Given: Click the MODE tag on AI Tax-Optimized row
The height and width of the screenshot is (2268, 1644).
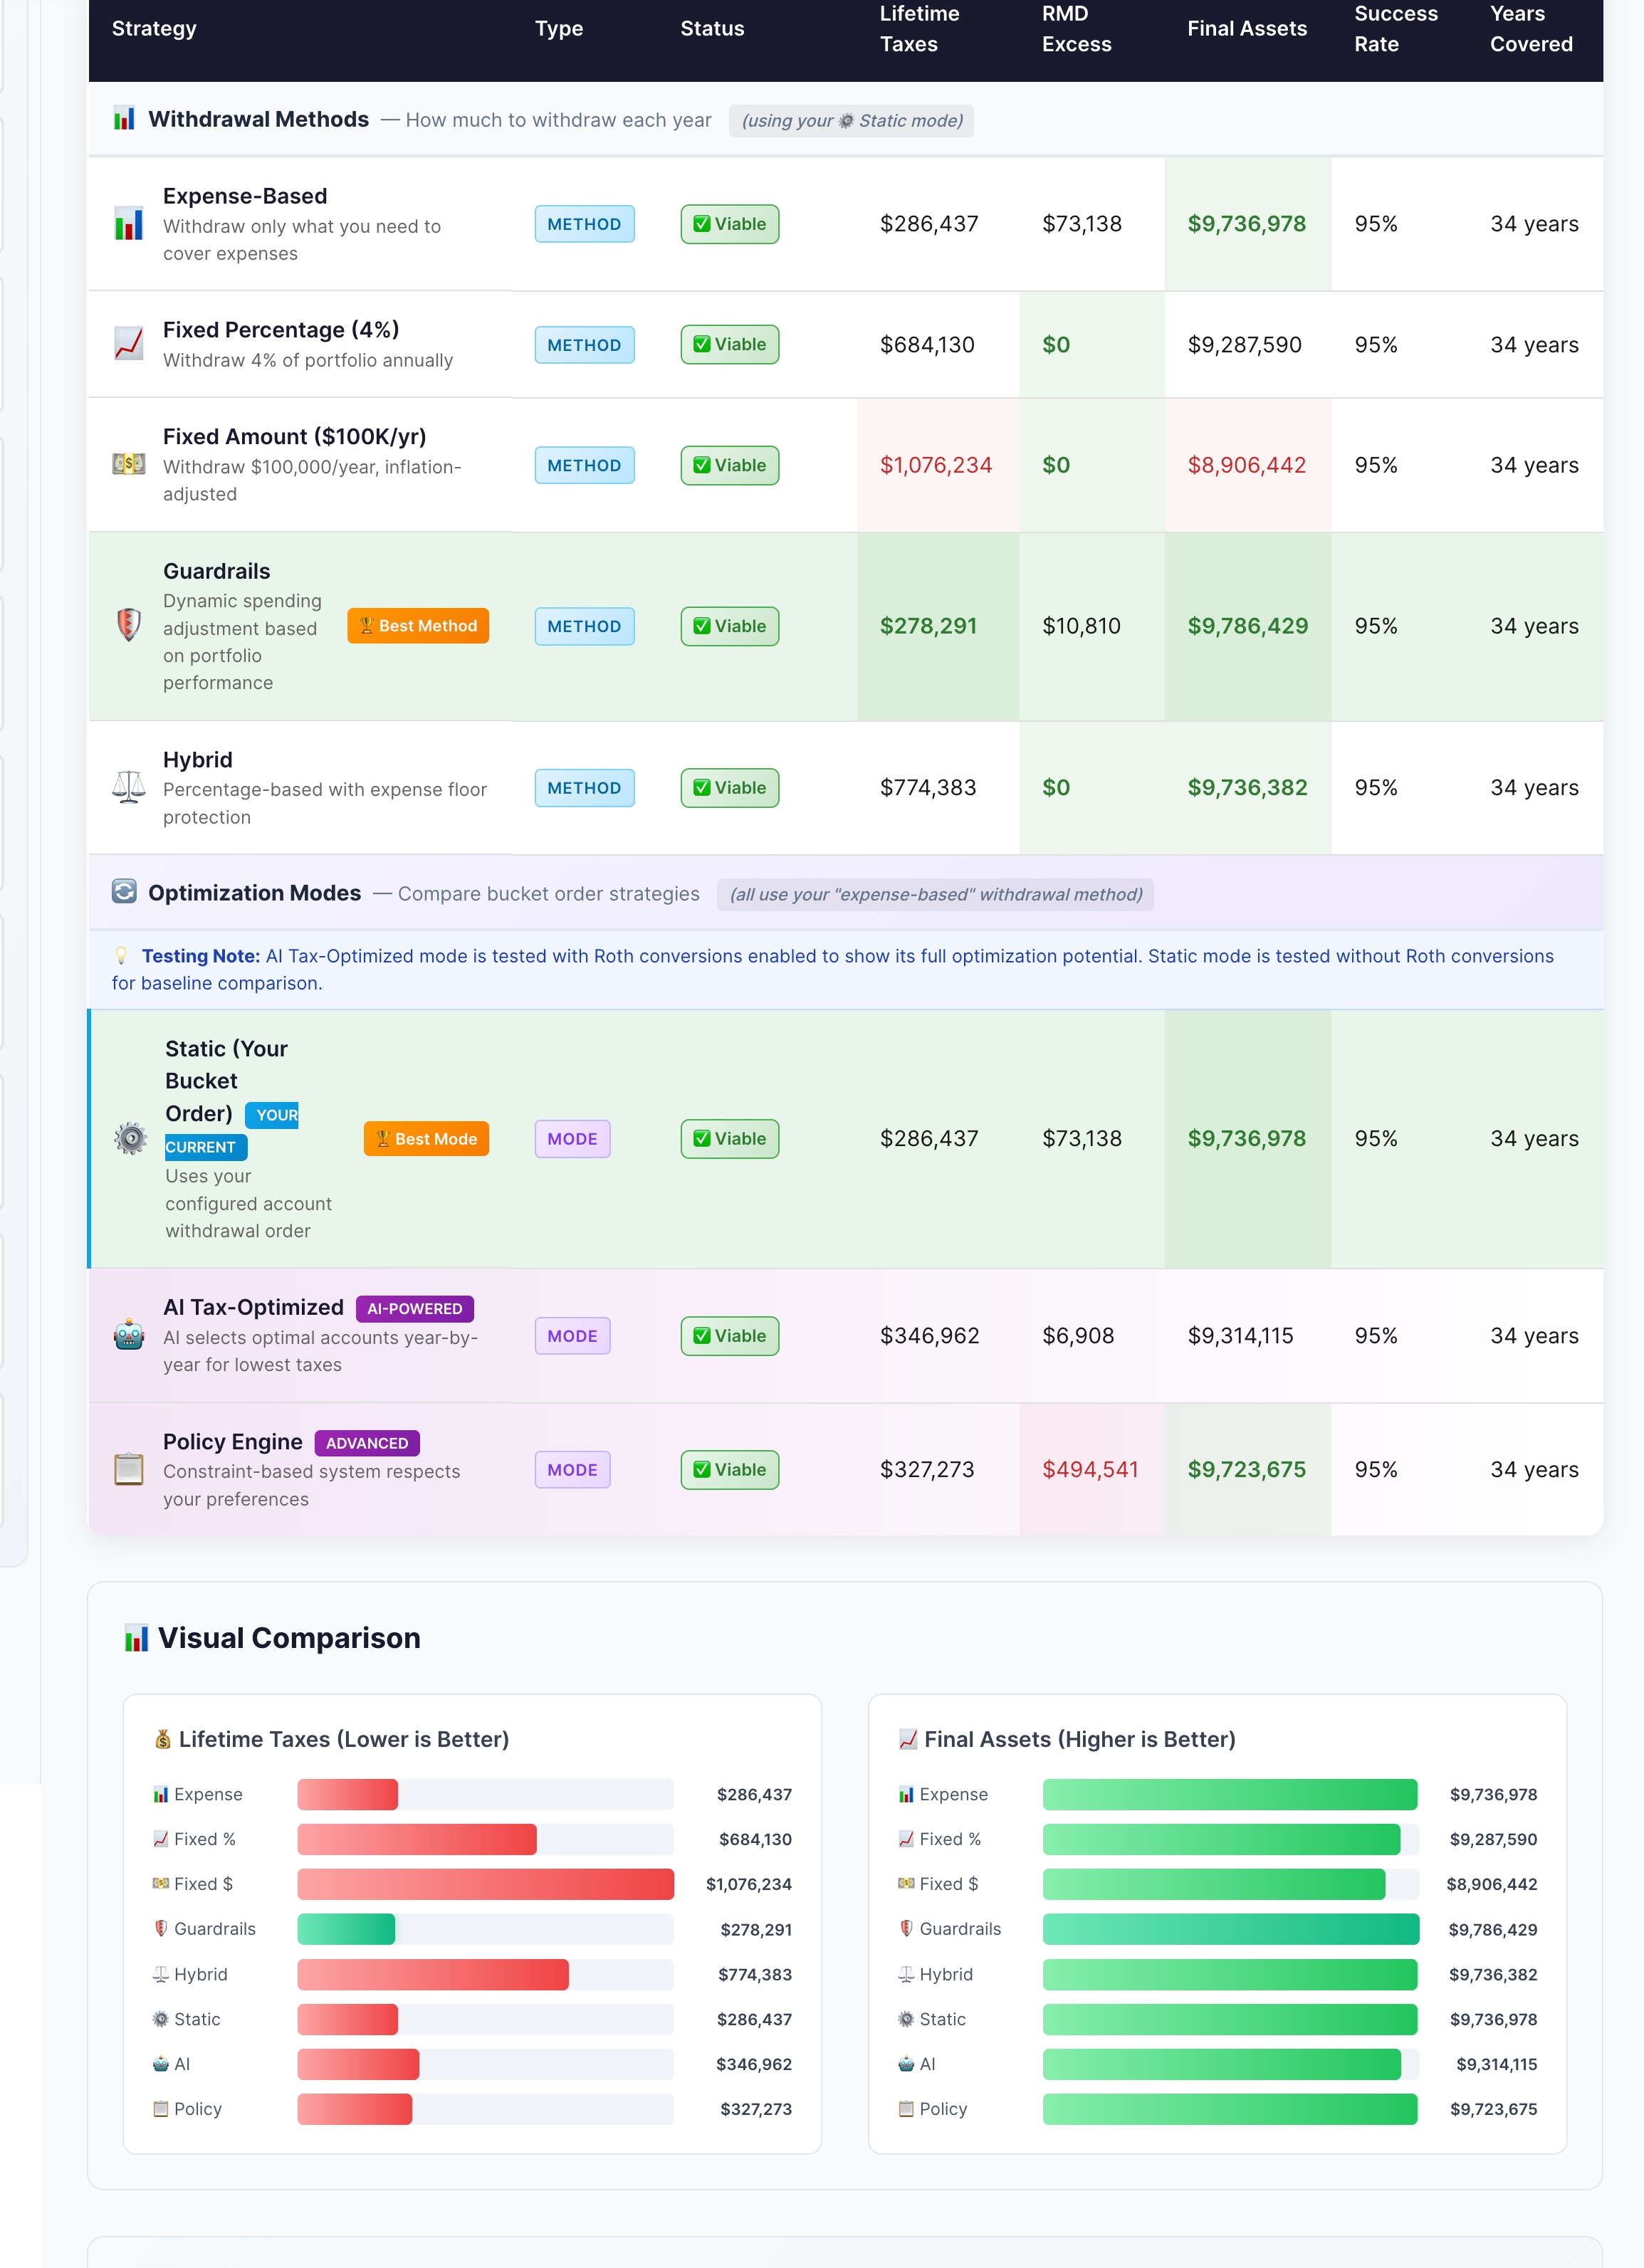Looking at the screenshot, I should [572, 1335].
